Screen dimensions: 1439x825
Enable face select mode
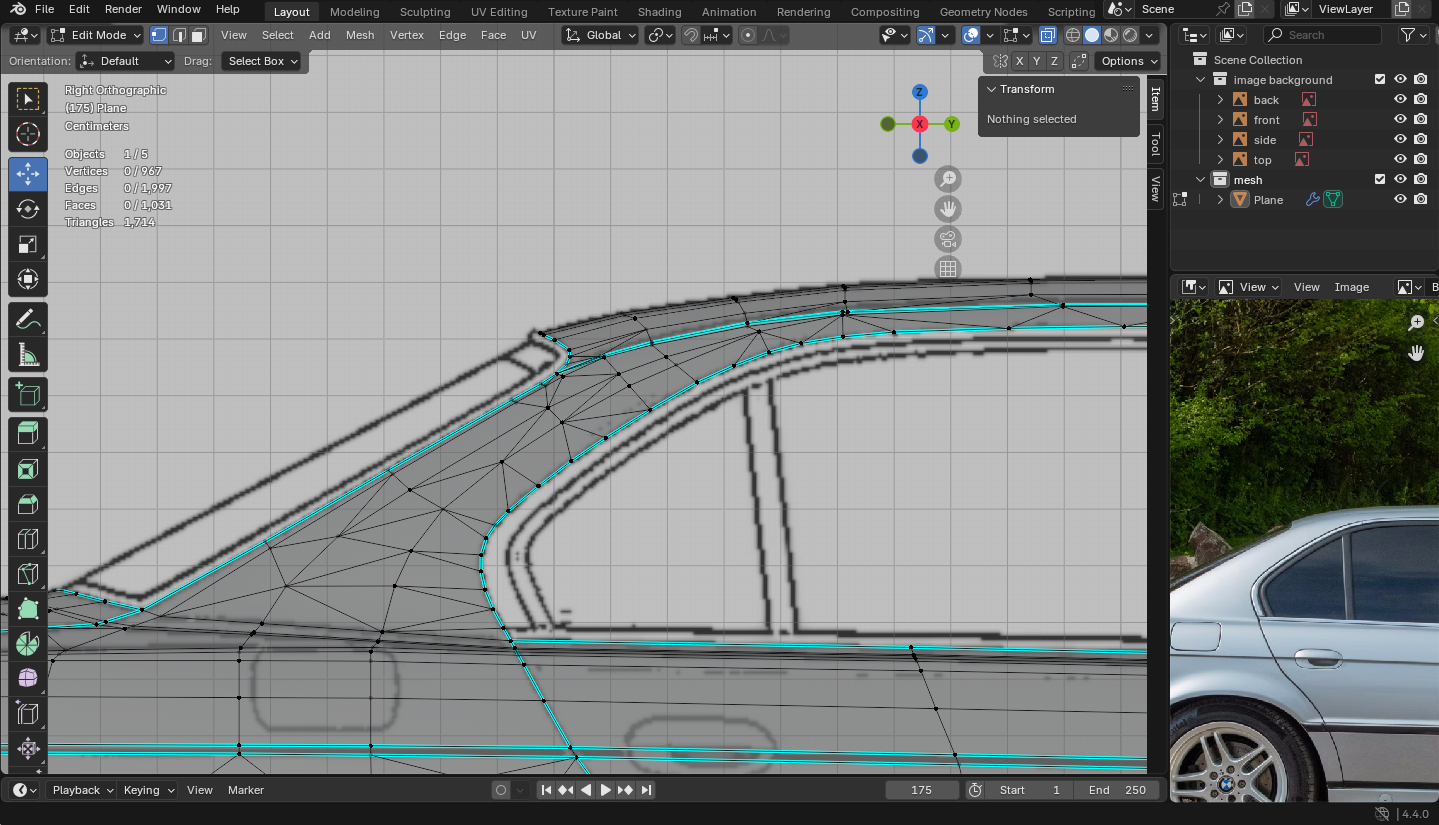(x=198, y=35)
